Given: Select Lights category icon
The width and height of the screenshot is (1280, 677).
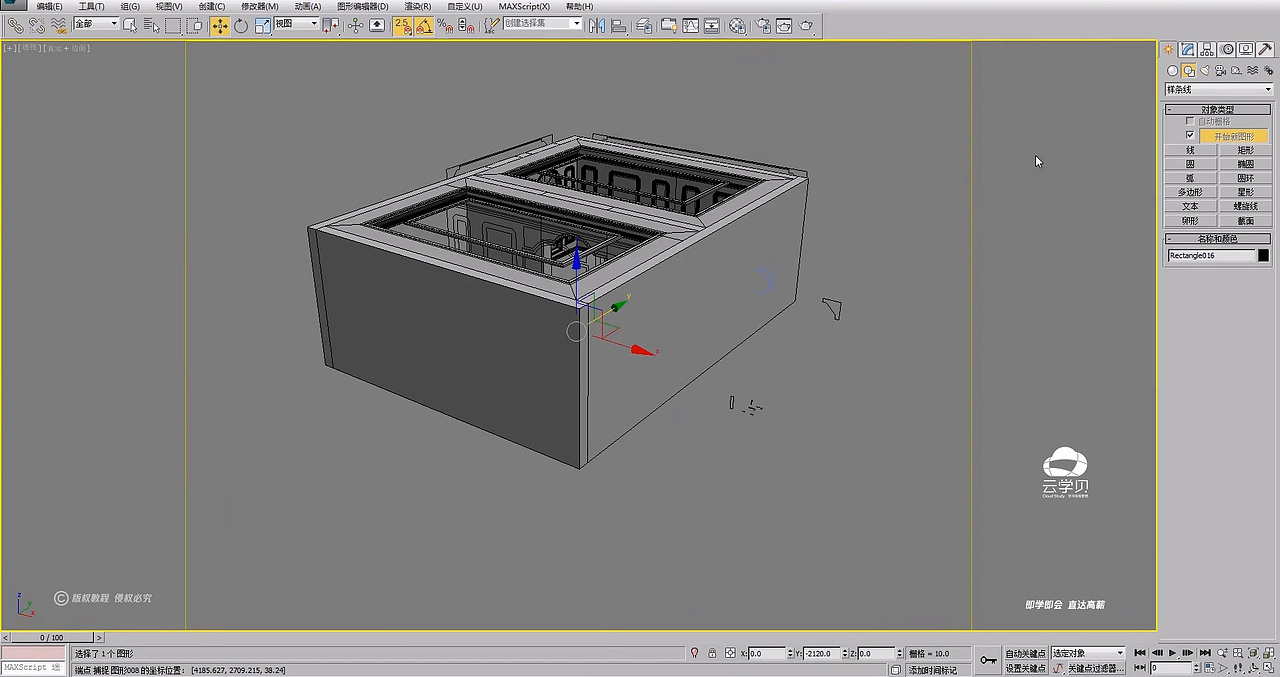Looking at the screenshot, I should point(1205,71).
